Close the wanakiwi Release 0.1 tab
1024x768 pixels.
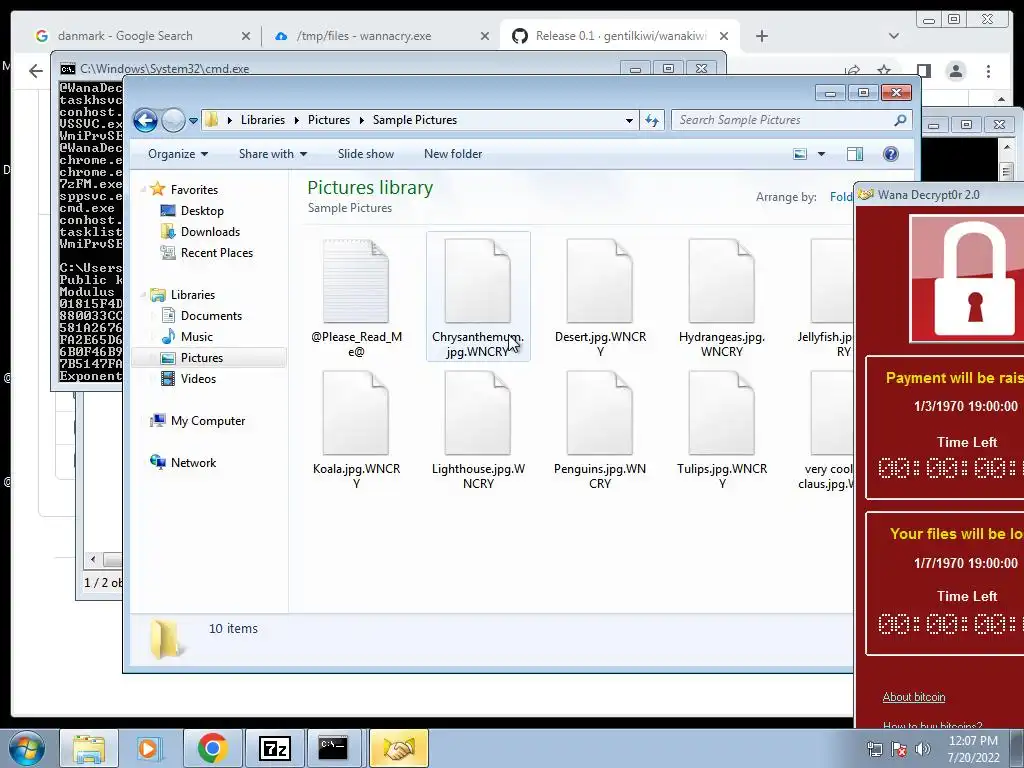[724, 36]
